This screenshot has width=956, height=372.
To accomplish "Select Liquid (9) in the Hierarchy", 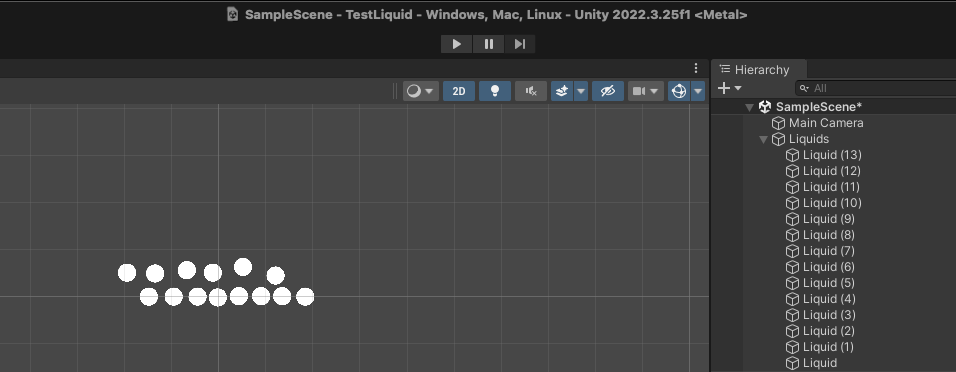I will 829,219.
